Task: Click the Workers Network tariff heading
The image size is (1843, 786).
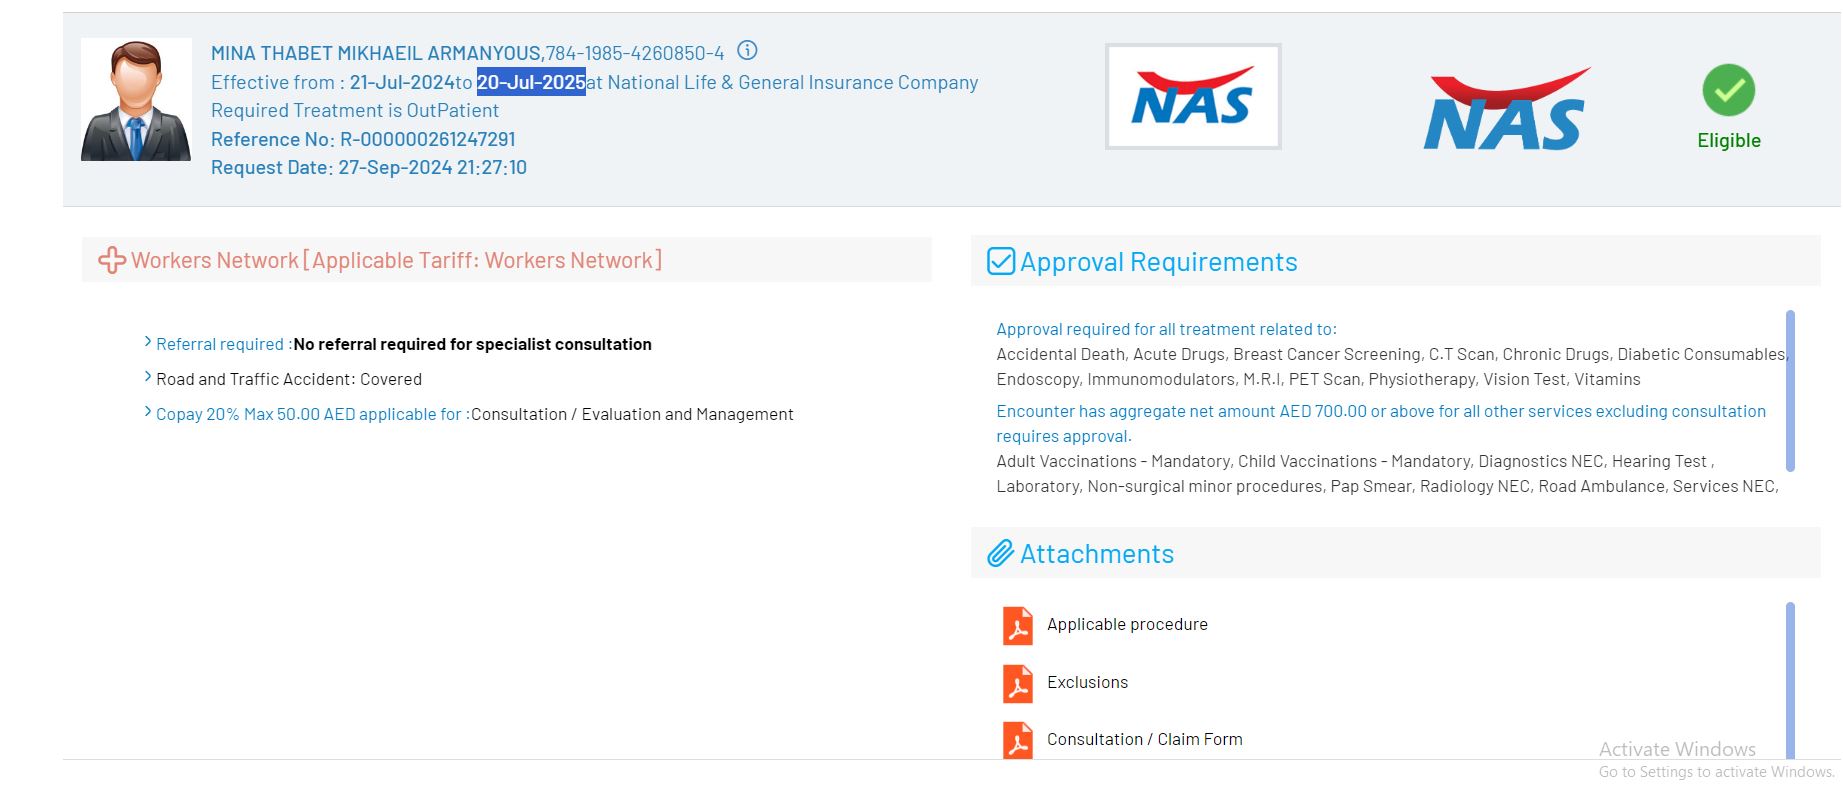Action: point(396,260)
